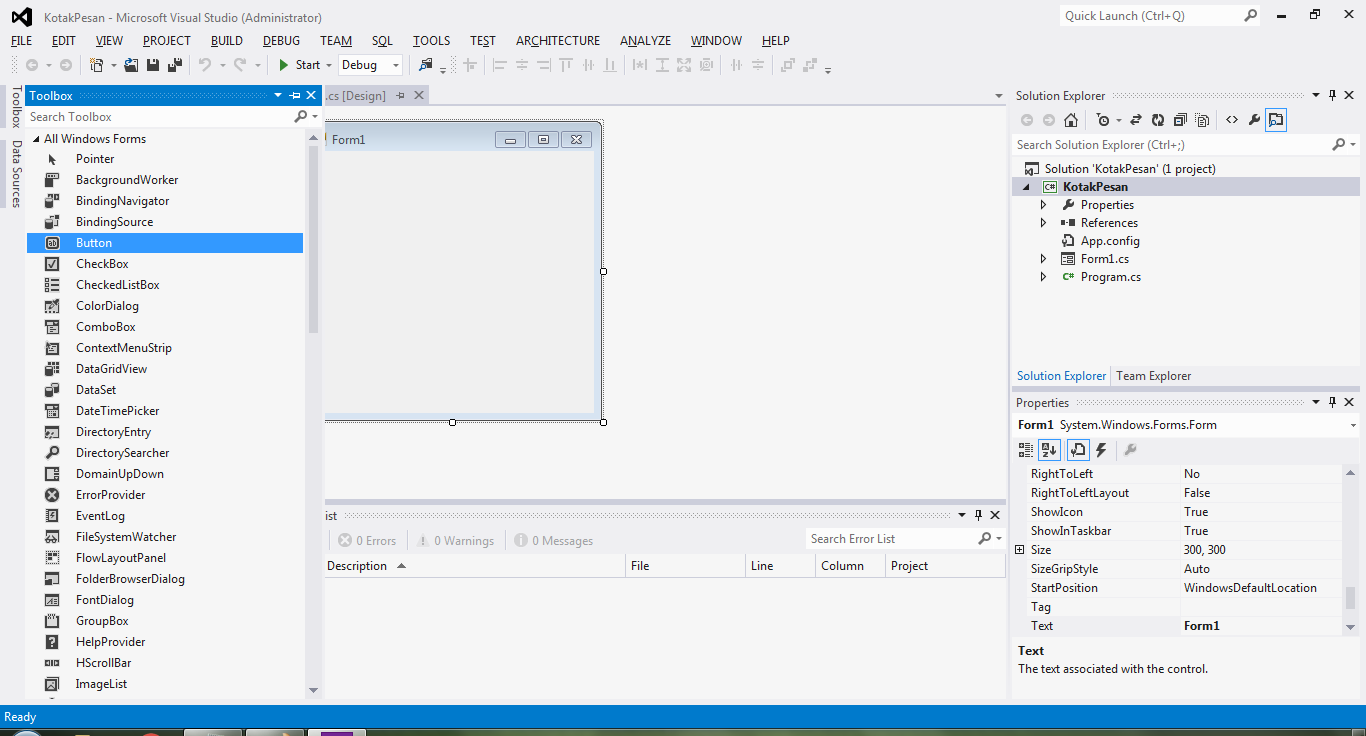Click the Start debugging button
The image size is (1366, 736).
[x=299, y=65]
